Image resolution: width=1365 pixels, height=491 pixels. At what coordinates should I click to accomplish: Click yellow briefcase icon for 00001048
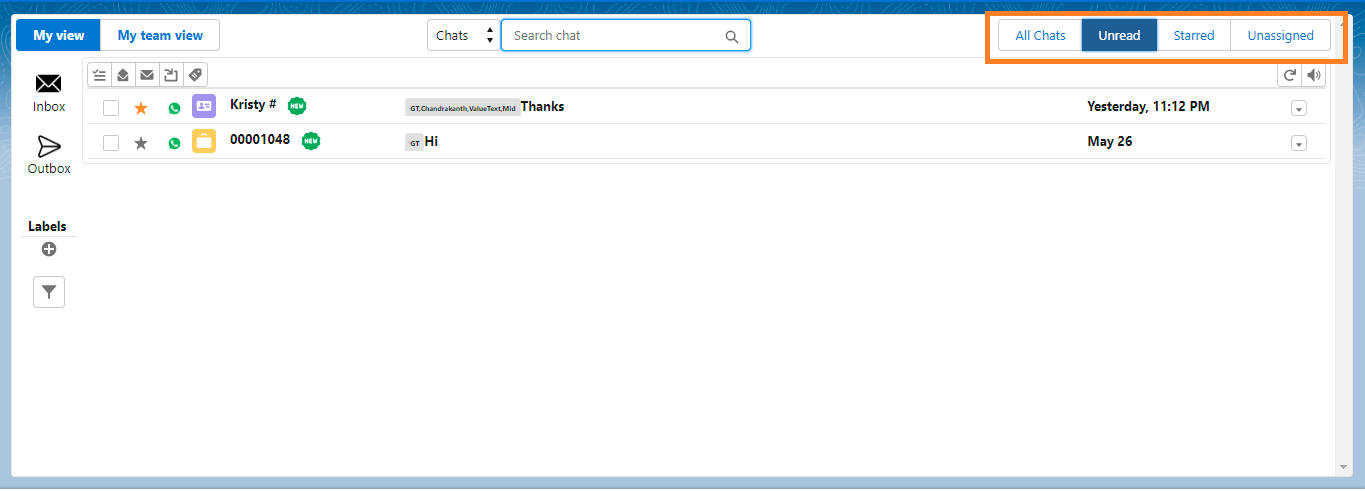tap(204, 141)
